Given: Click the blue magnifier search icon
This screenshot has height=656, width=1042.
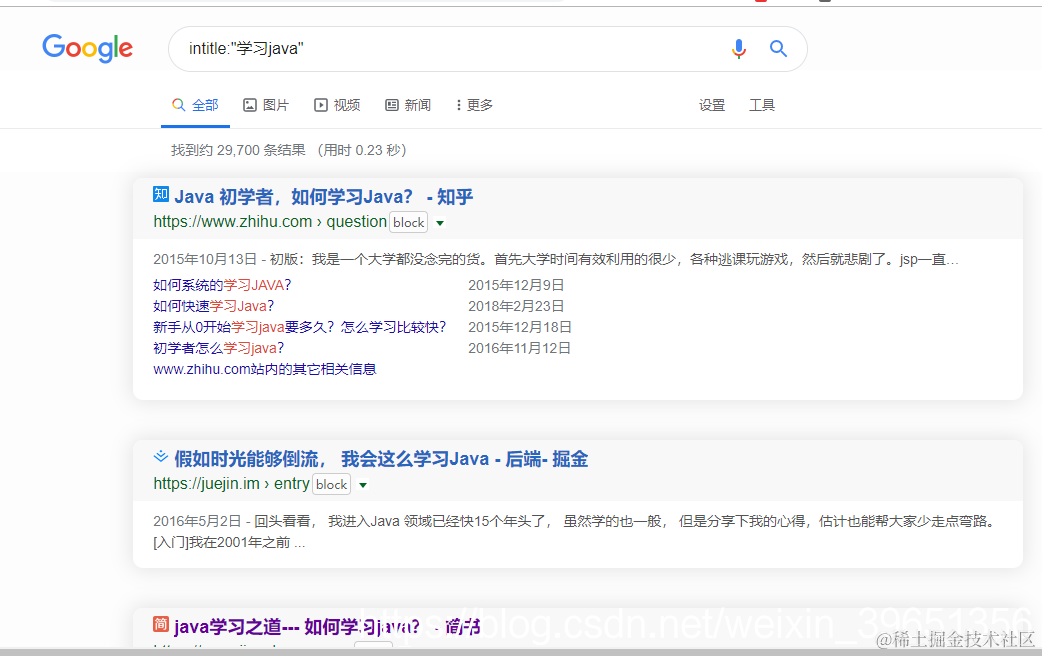Looking at the screenshot, I should pos(779,48).
